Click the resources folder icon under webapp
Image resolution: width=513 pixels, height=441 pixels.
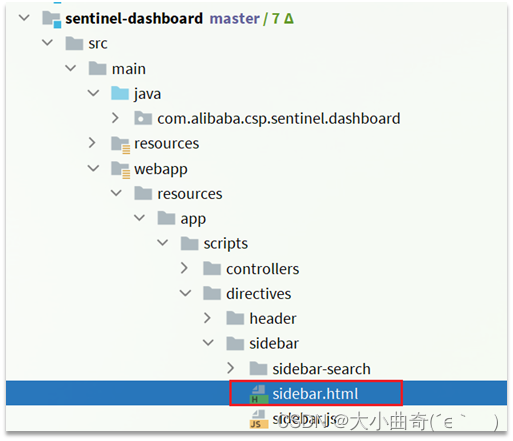click(143, 193)
